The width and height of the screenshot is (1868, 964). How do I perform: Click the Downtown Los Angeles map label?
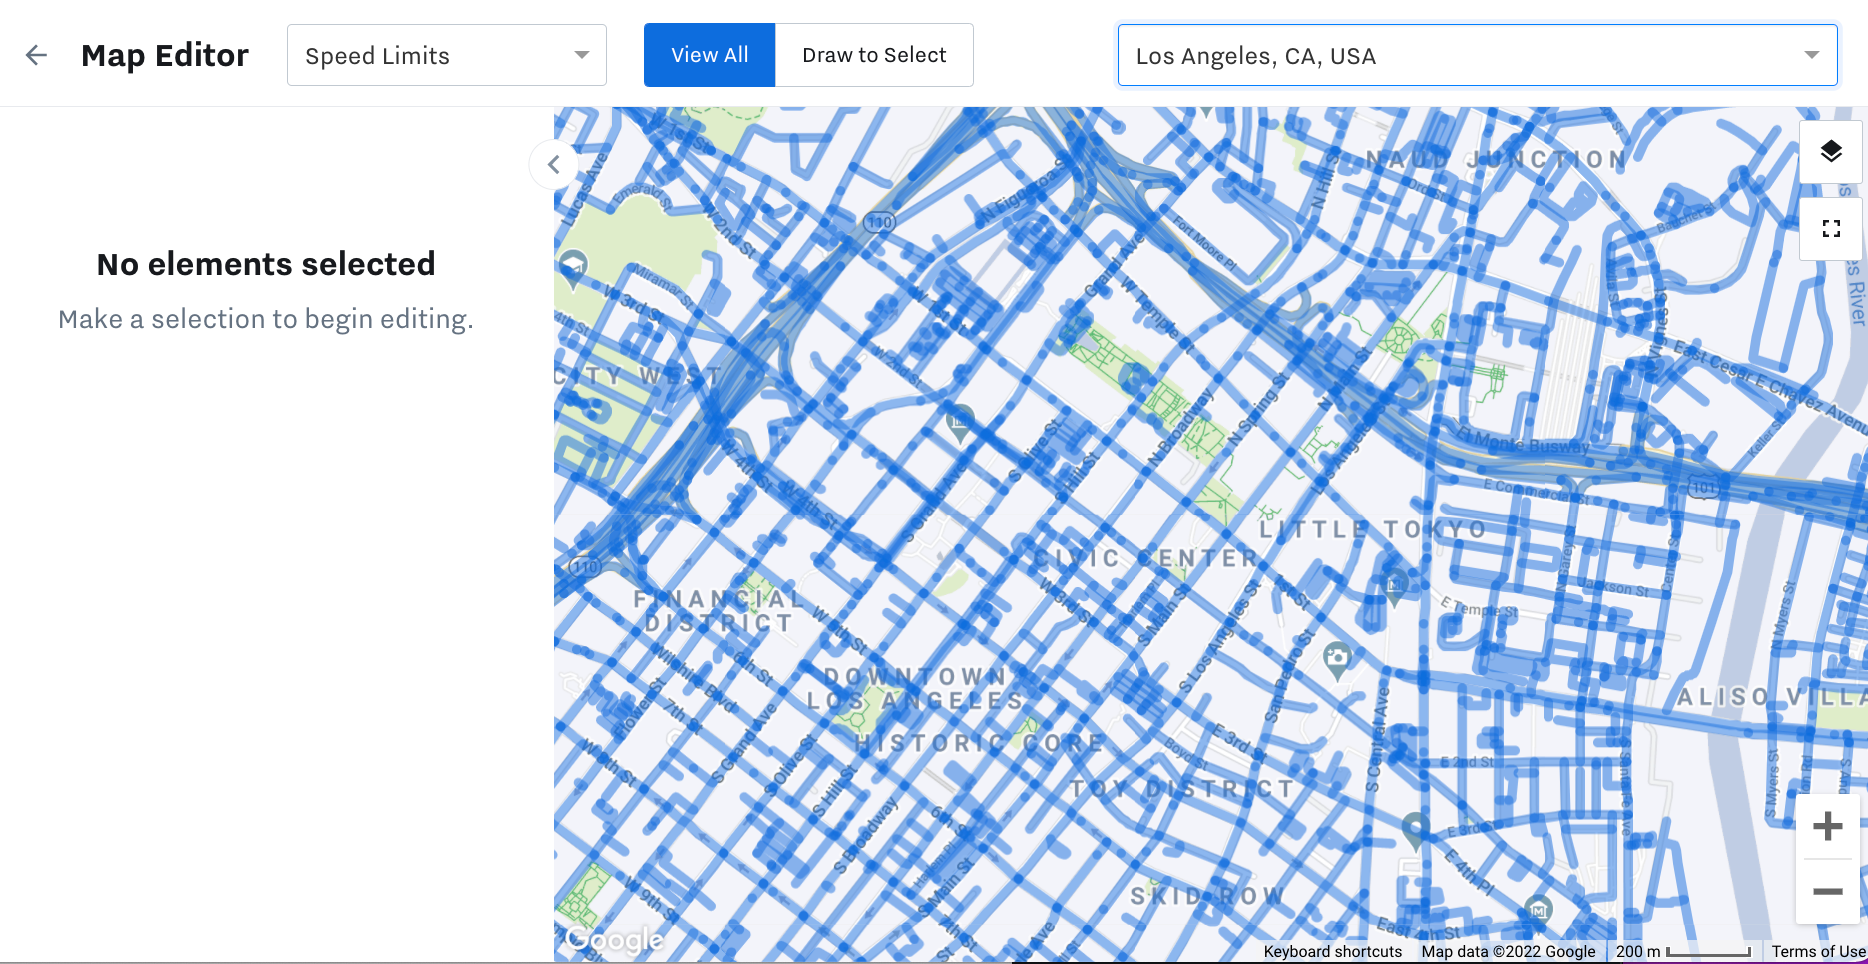[x=915, y=689]
